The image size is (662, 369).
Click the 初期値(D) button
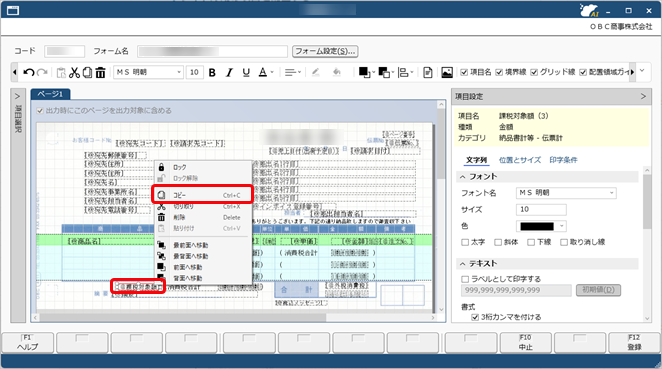click(598, 290)
